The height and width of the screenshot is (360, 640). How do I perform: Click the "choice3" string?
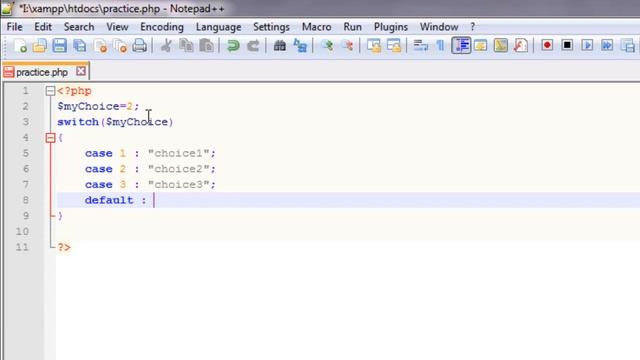click(x=179, y=184)
